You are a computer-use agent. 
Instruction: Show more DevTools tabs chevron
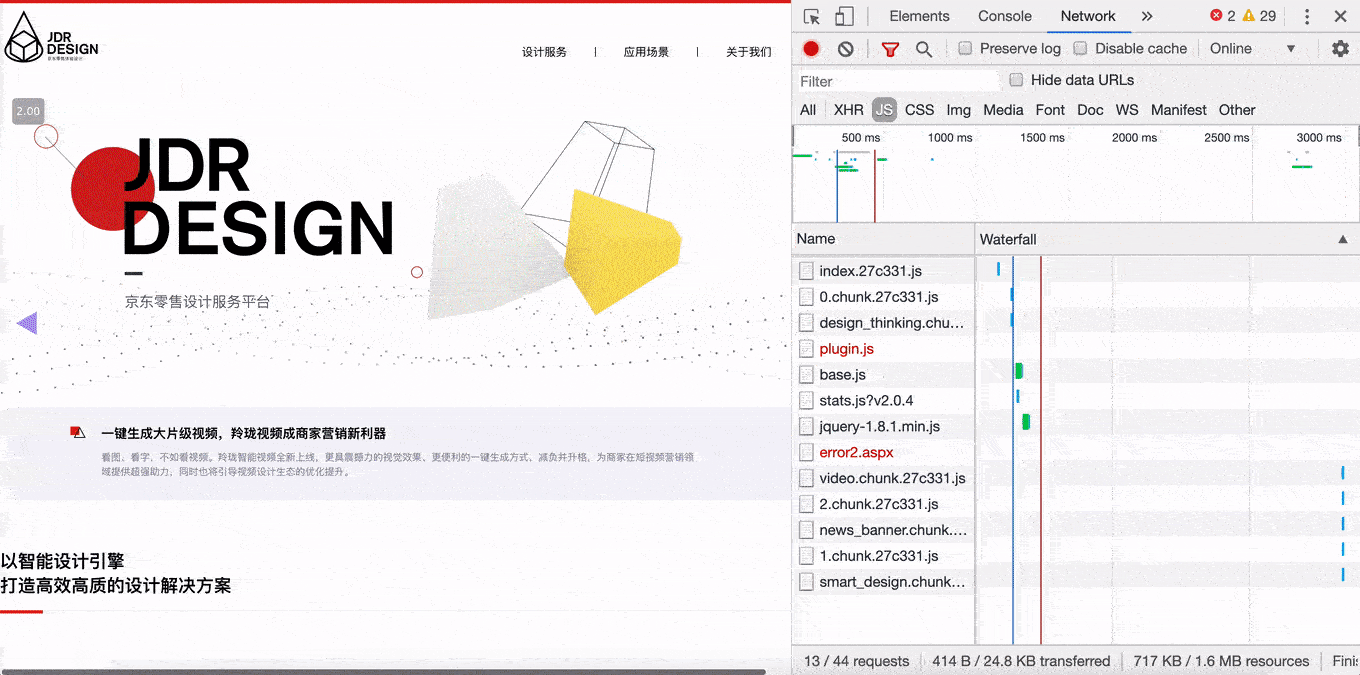[x=1147, y=17]
